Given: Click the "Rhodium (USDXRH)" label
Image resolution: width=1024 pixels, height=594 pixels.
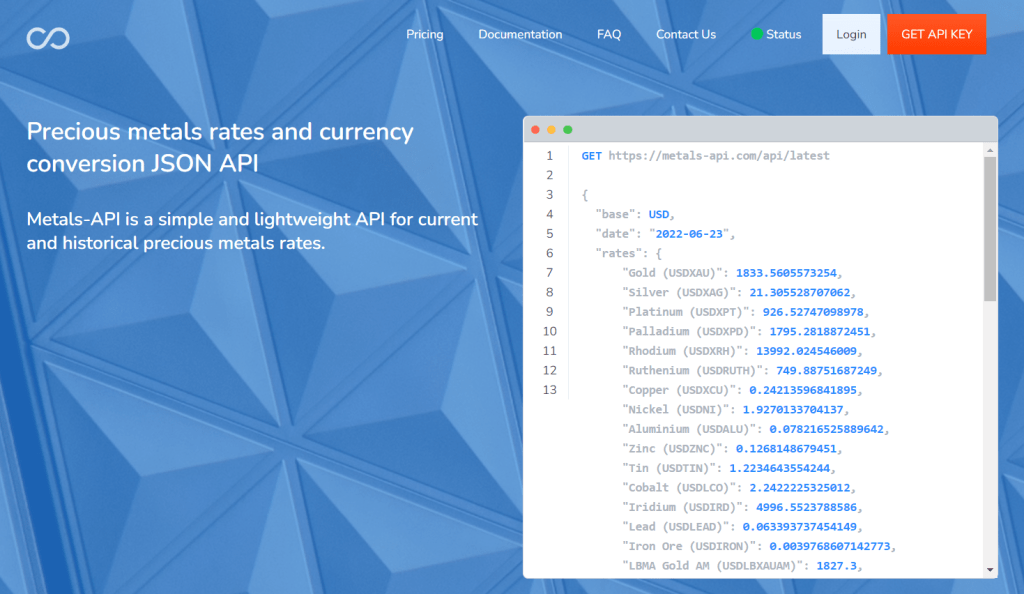Looking at the screenshot, I should (x=682, y=351).
